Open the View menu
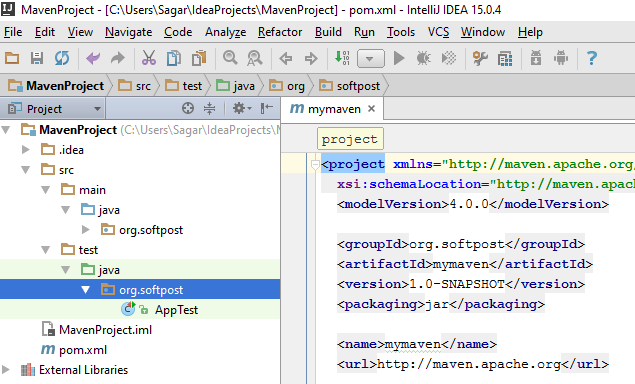 [x=80, y=32]
